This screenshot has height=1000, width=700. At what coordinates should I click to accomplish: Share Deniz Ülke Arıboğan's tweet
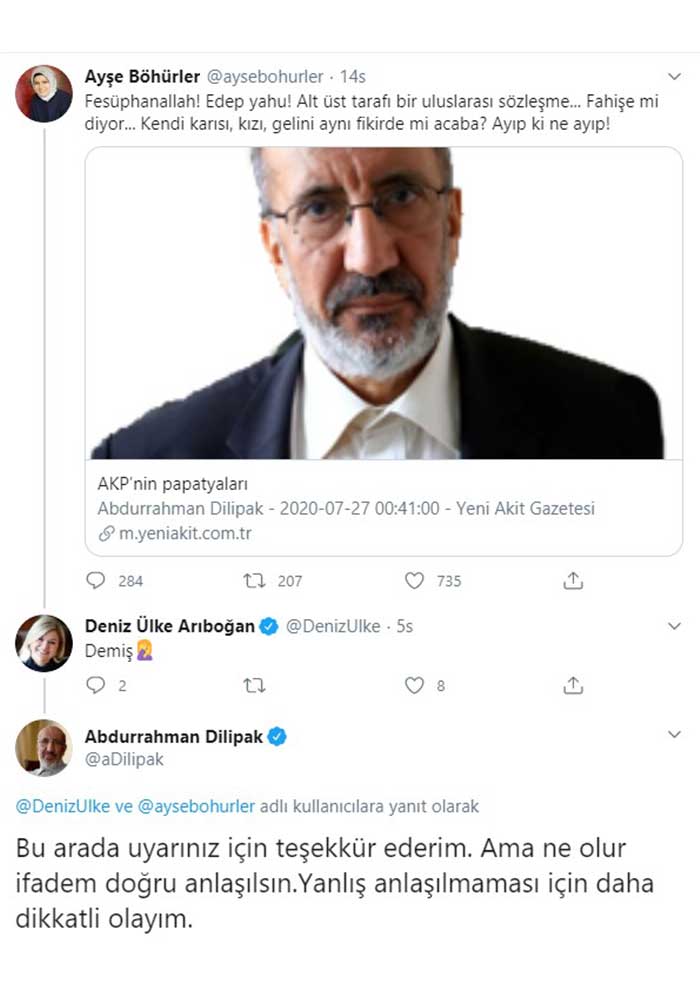(x=573, y=685)
